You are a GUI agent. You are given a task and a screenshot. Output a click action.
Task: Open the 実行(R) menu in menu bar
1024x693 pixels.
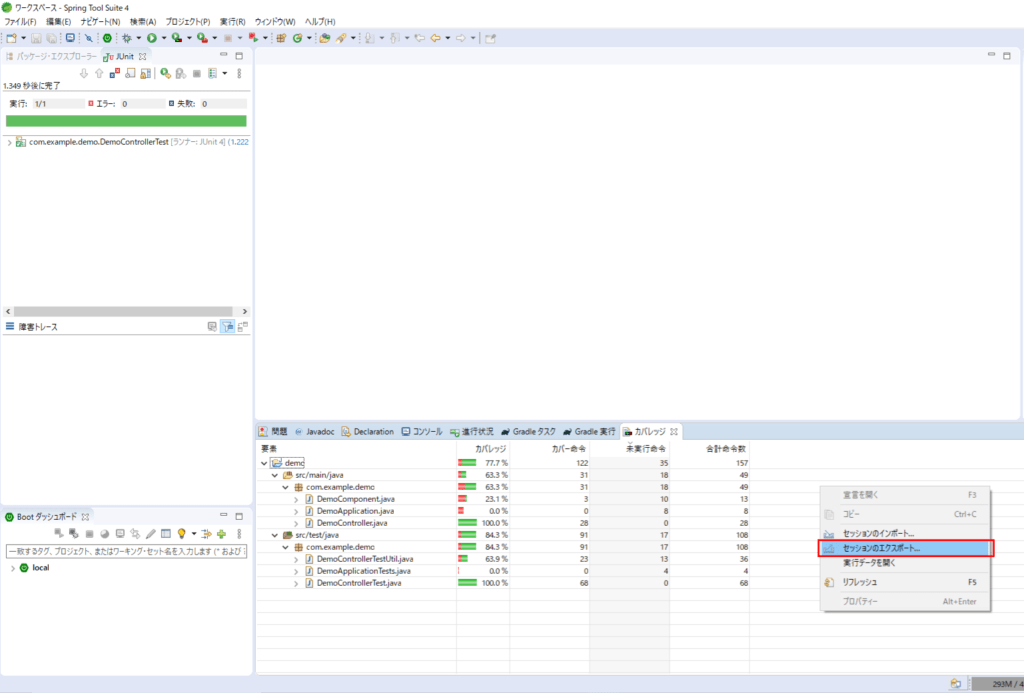pos(232,21)
